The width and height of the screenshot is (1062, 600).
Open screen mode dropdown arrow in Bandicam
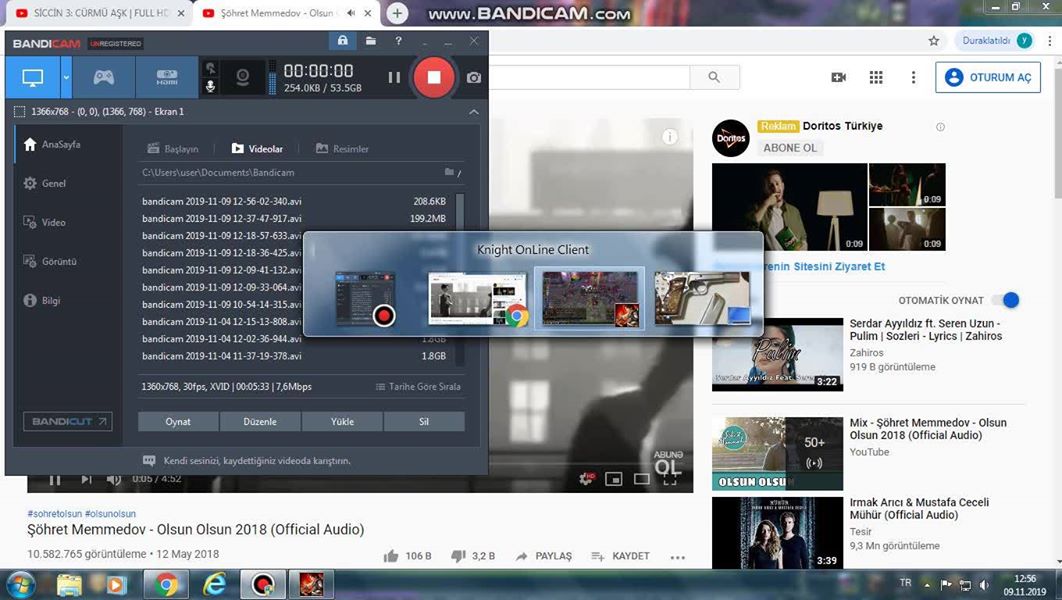coord(66,77)
